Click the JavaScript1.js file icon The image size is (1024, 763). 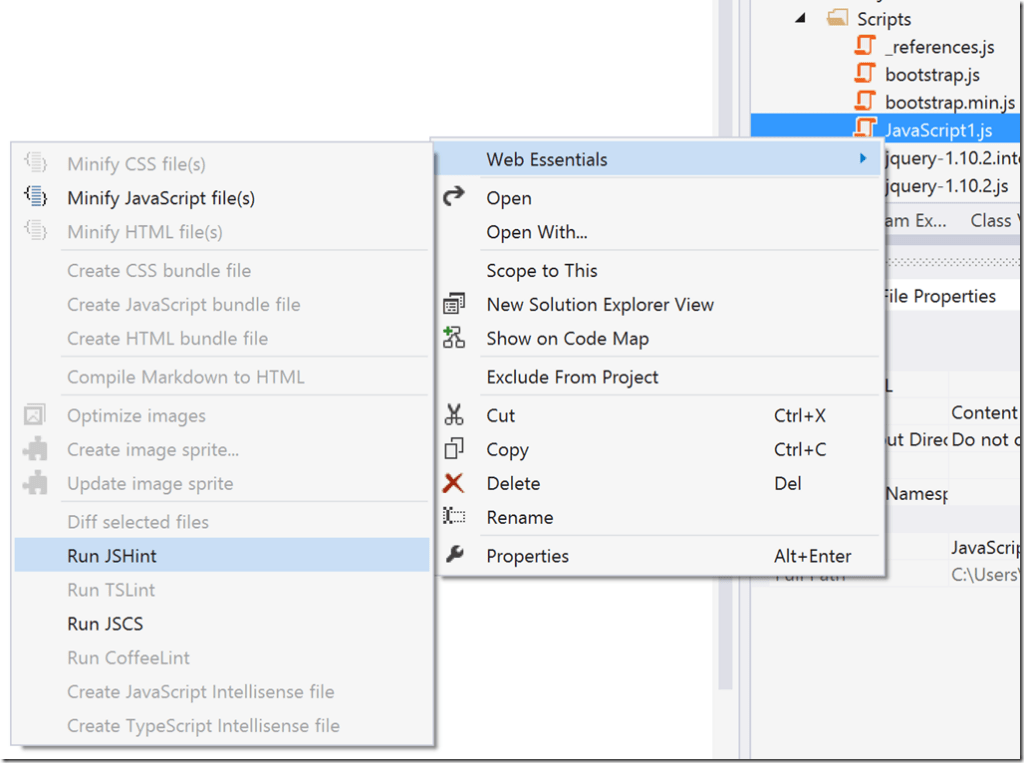click(x=866, y=128)
